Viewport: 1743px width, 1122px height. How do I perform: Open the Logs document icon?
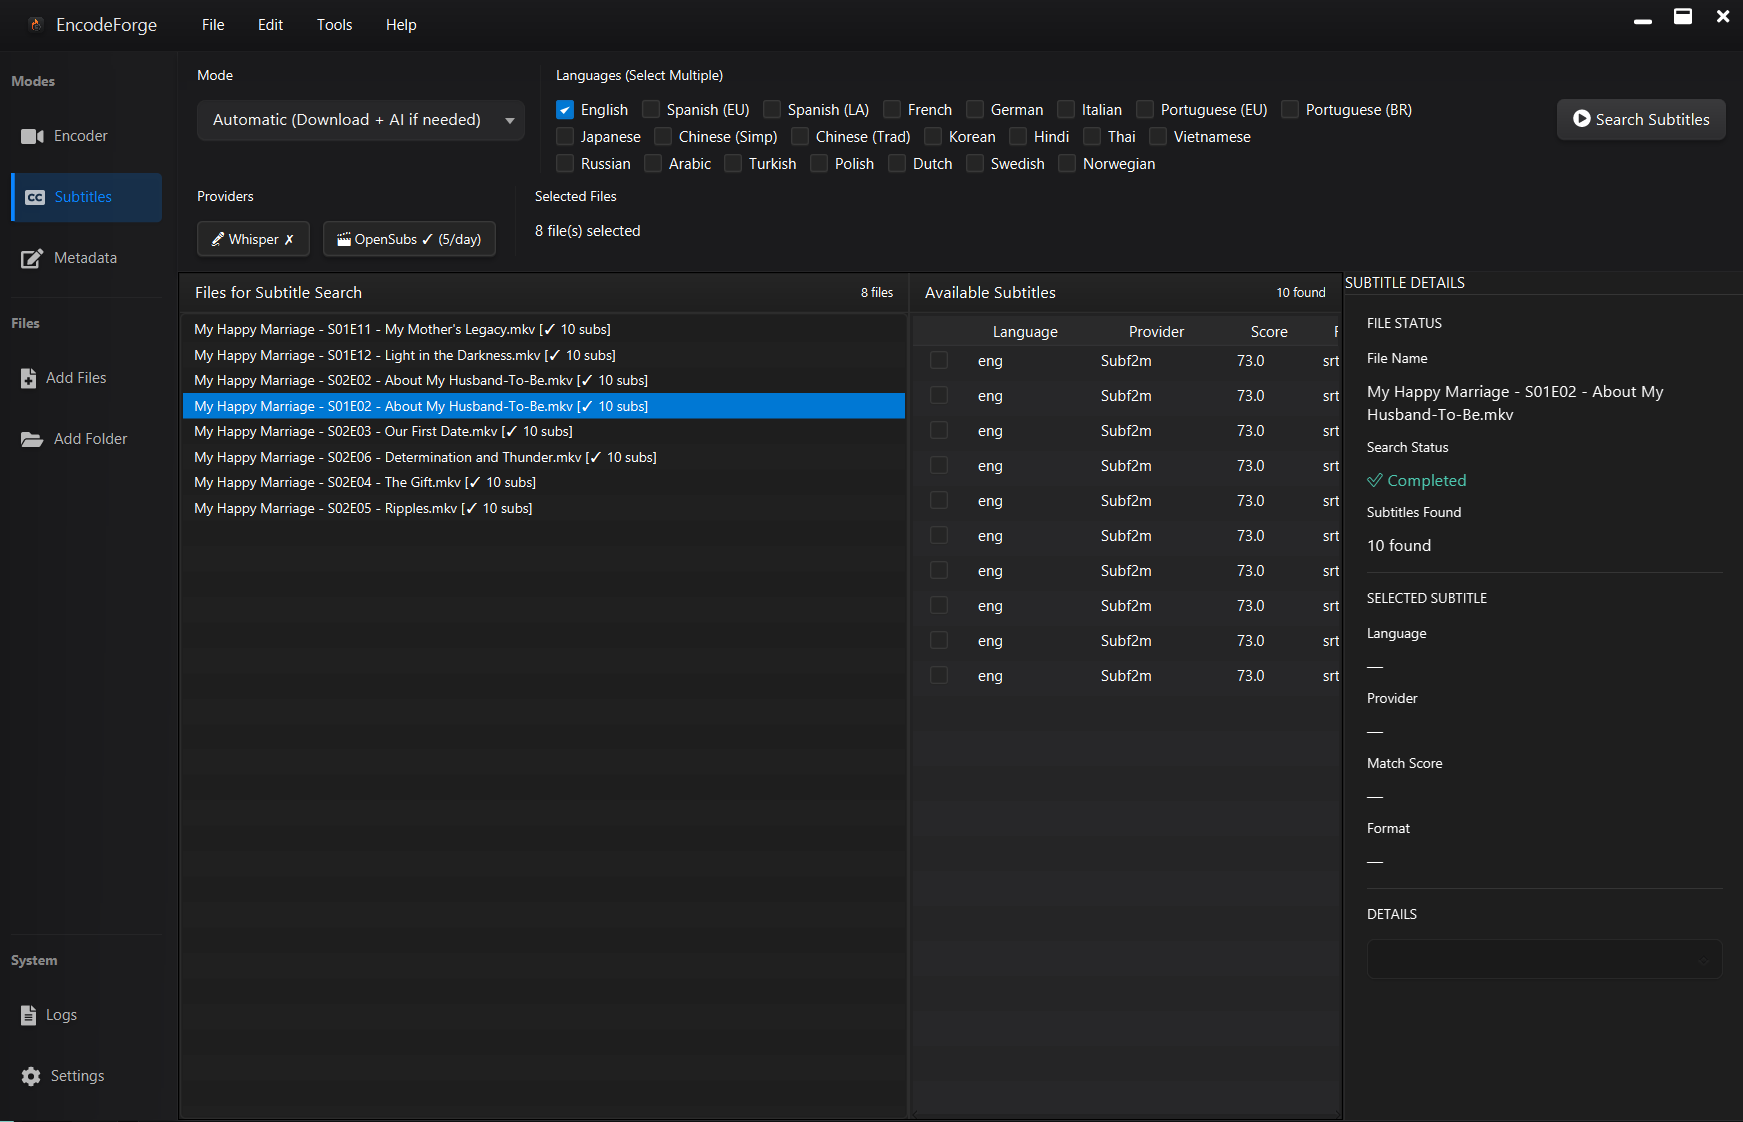pos(28,1015)
